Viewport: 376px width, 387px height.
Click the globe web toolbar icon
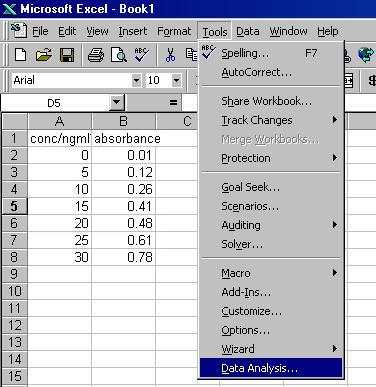pos(366,55)
